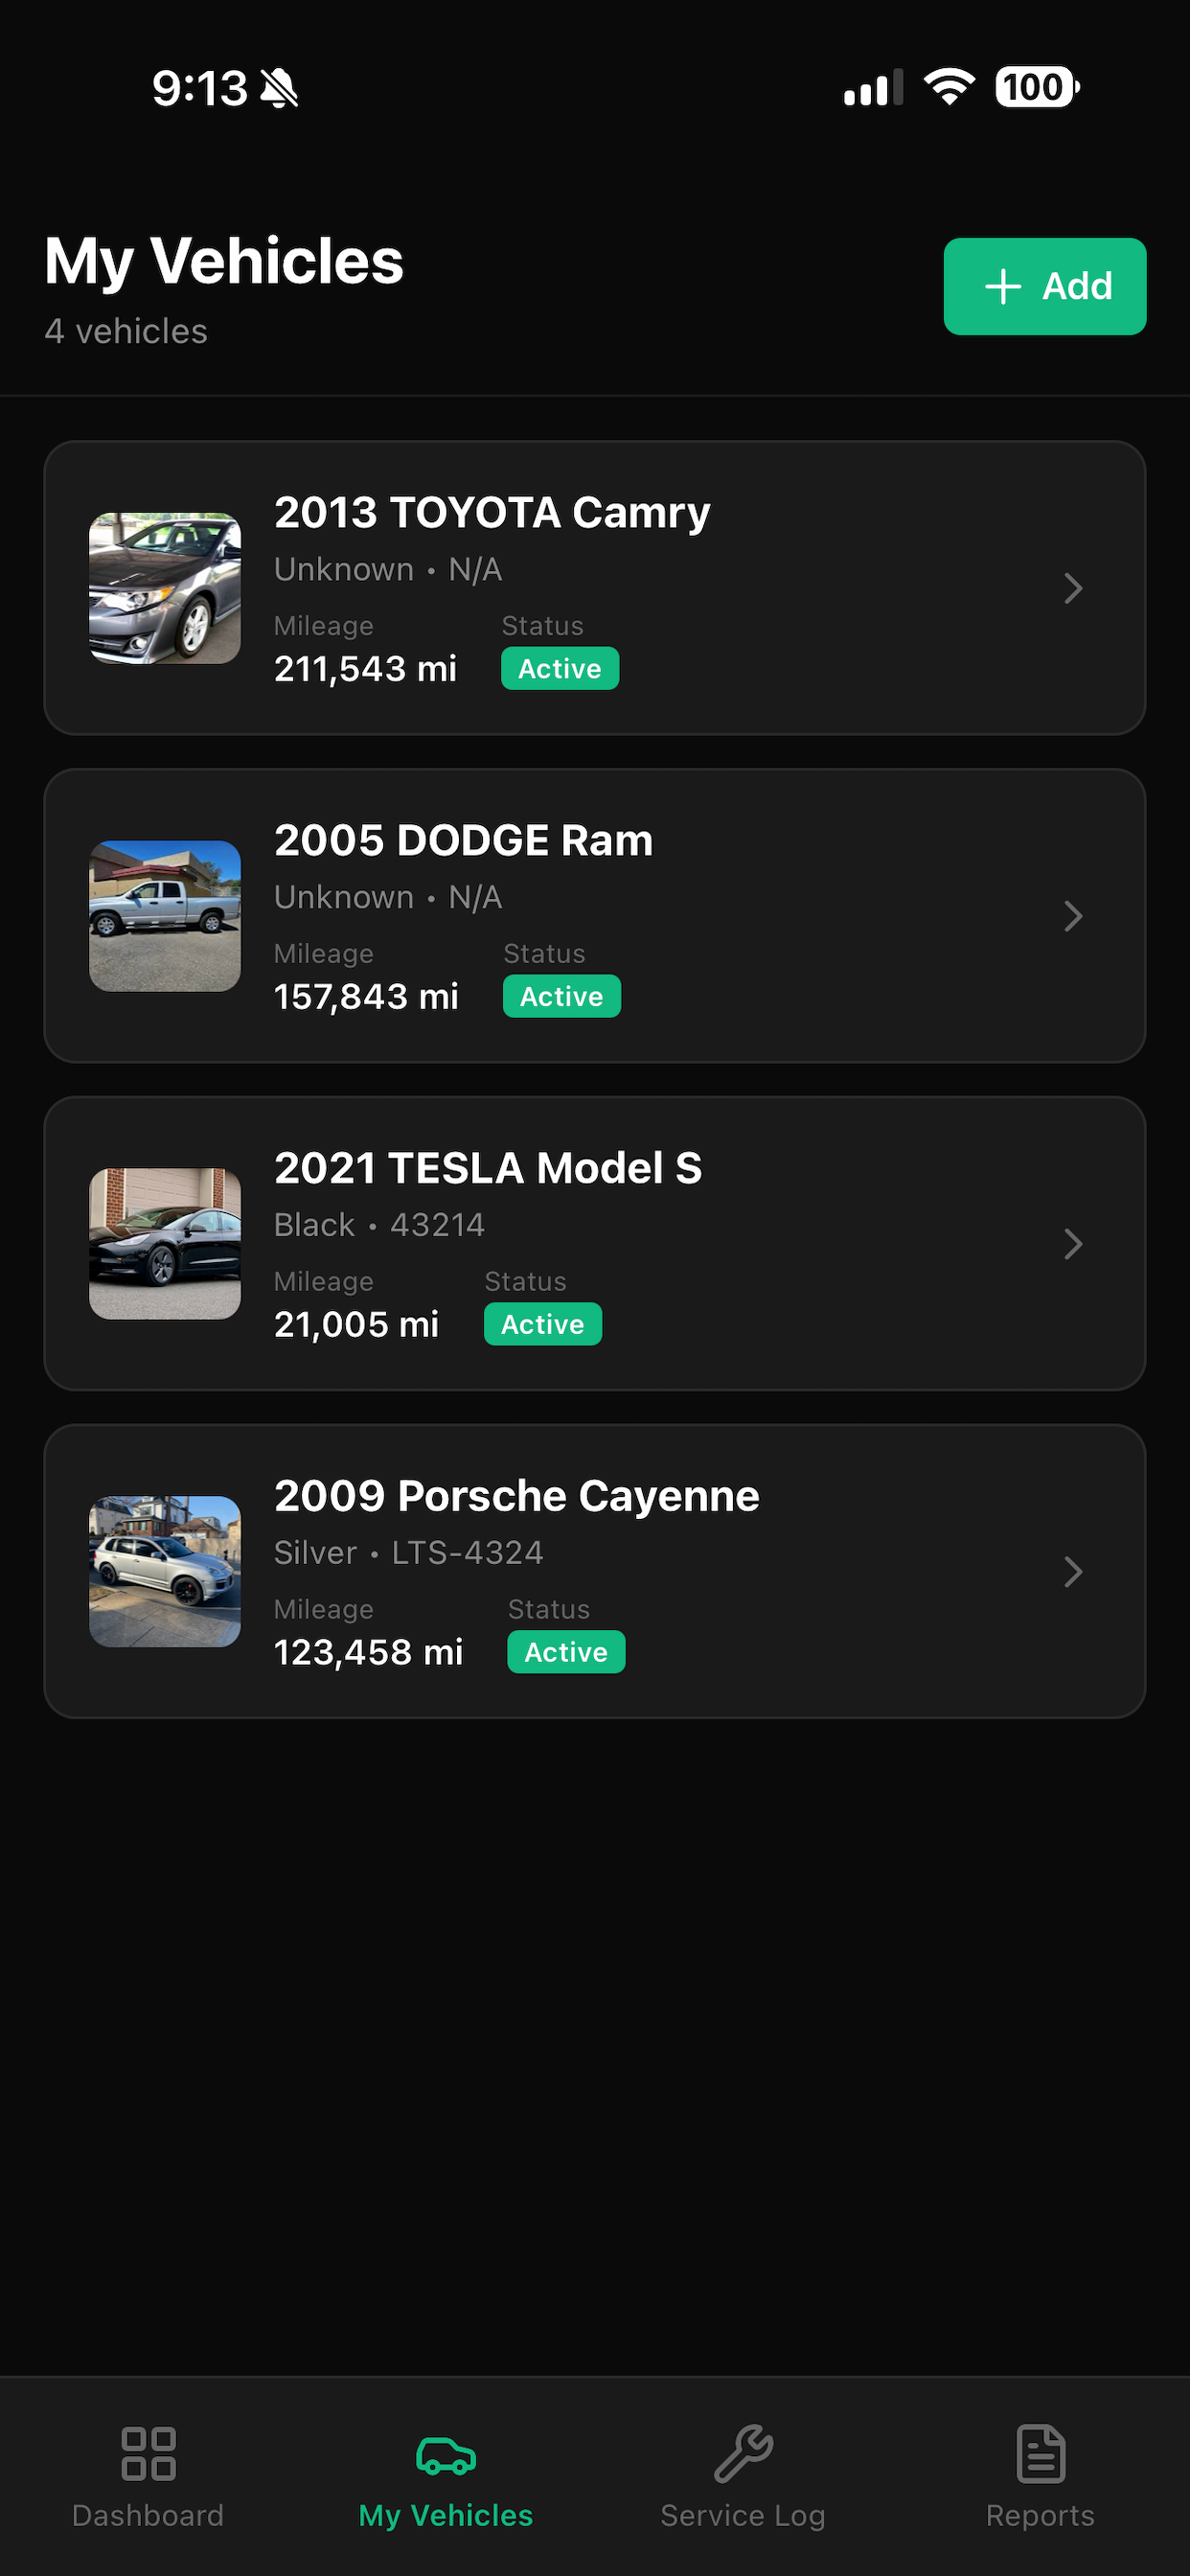
Task: Tap the plus icon in Add button
Action: tap(1003, 287)
